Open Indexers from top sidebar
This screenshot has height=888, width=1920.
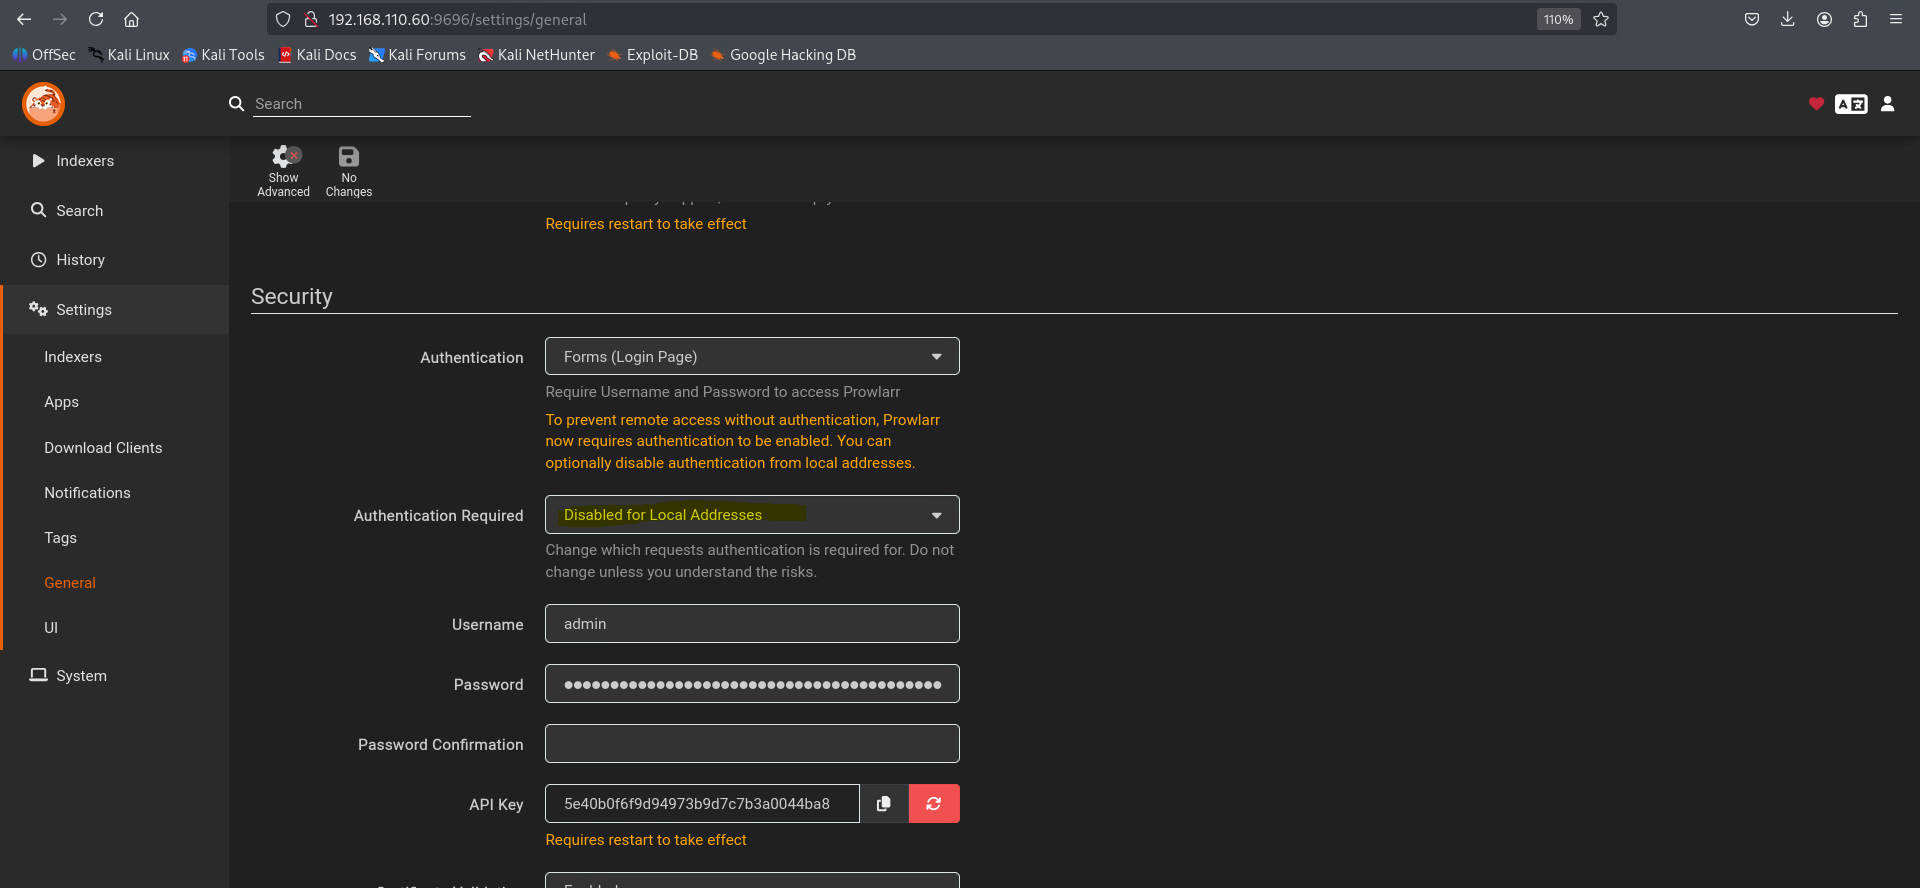click(84, 161)
